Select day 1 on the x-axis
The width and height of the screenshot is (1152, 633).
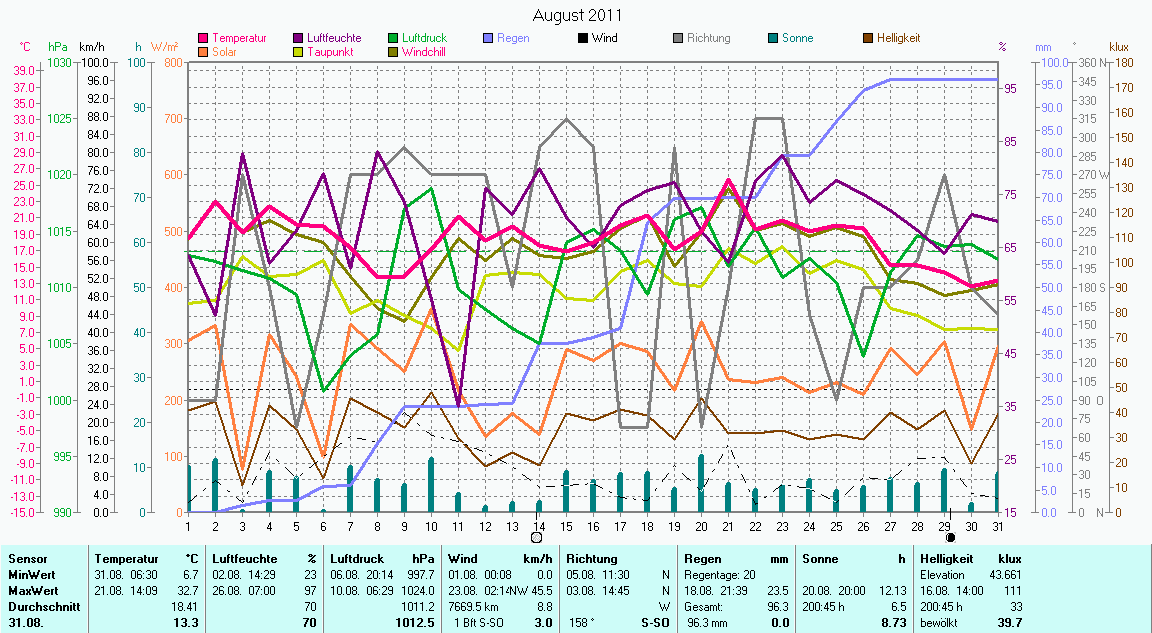point(188,525)
